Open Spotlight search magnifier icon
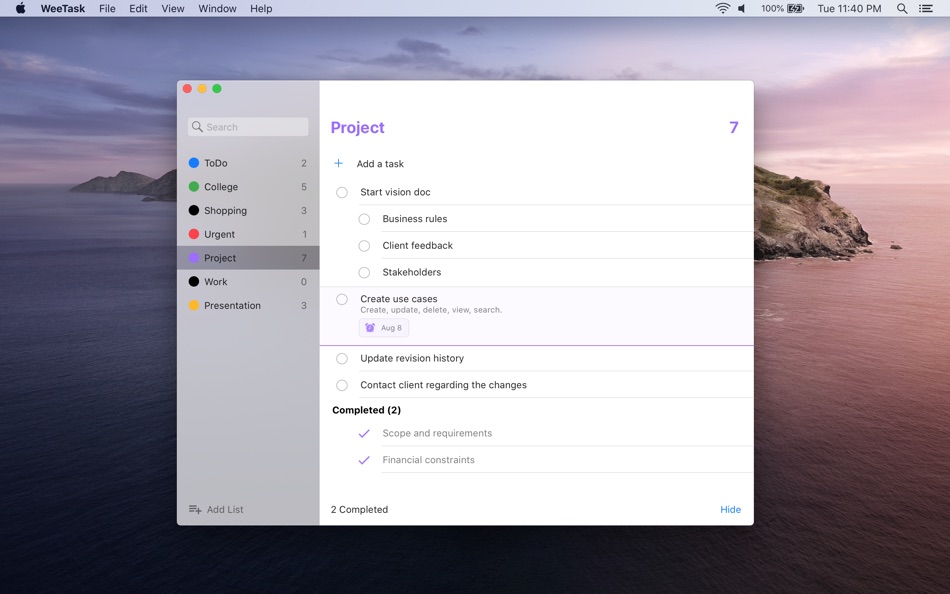950x594 pixels. click(x=902, y=8)
